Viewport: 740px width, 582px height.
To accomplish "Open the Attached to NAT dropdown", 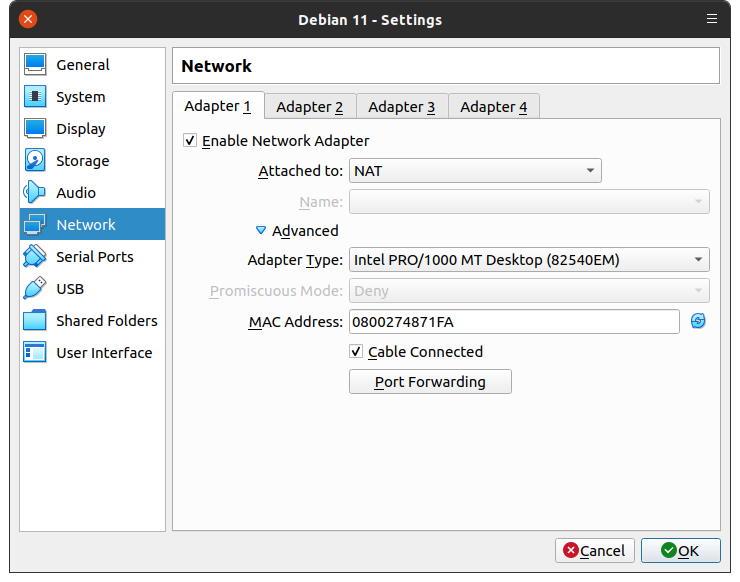I will pos(475,171).
